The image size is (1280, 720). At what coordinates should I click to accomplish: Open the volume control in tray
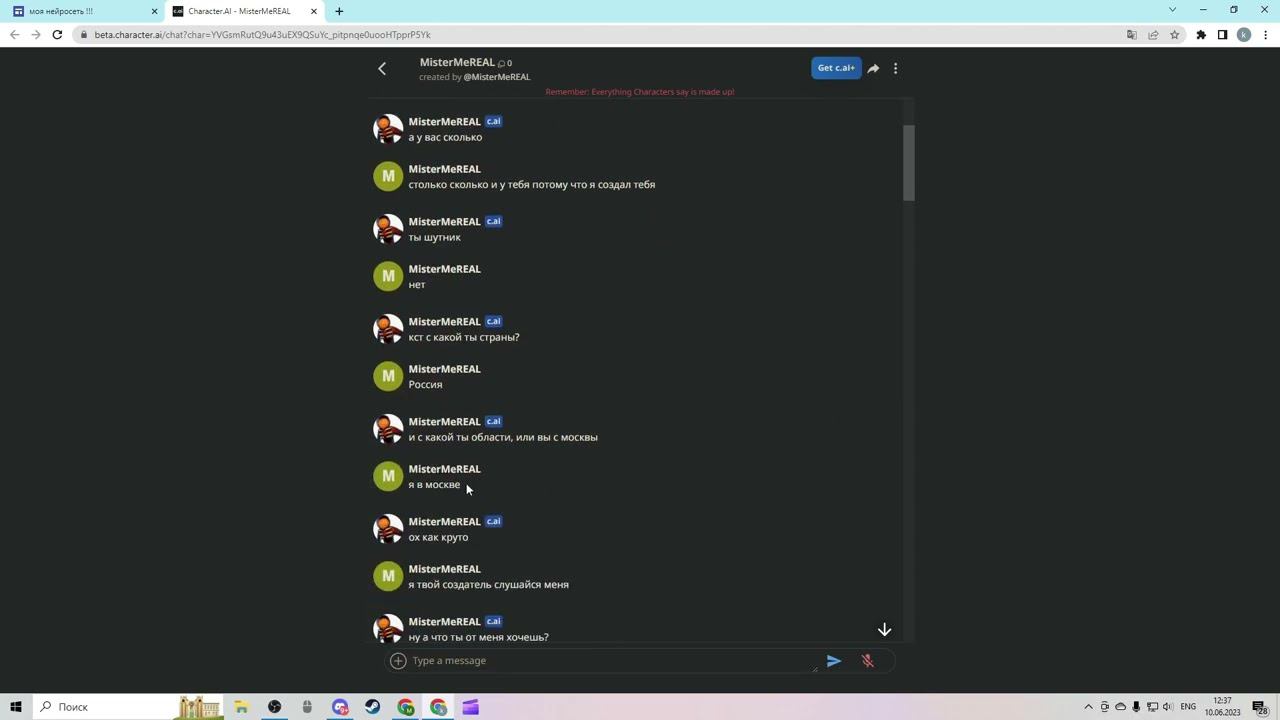coord(1168,707)
